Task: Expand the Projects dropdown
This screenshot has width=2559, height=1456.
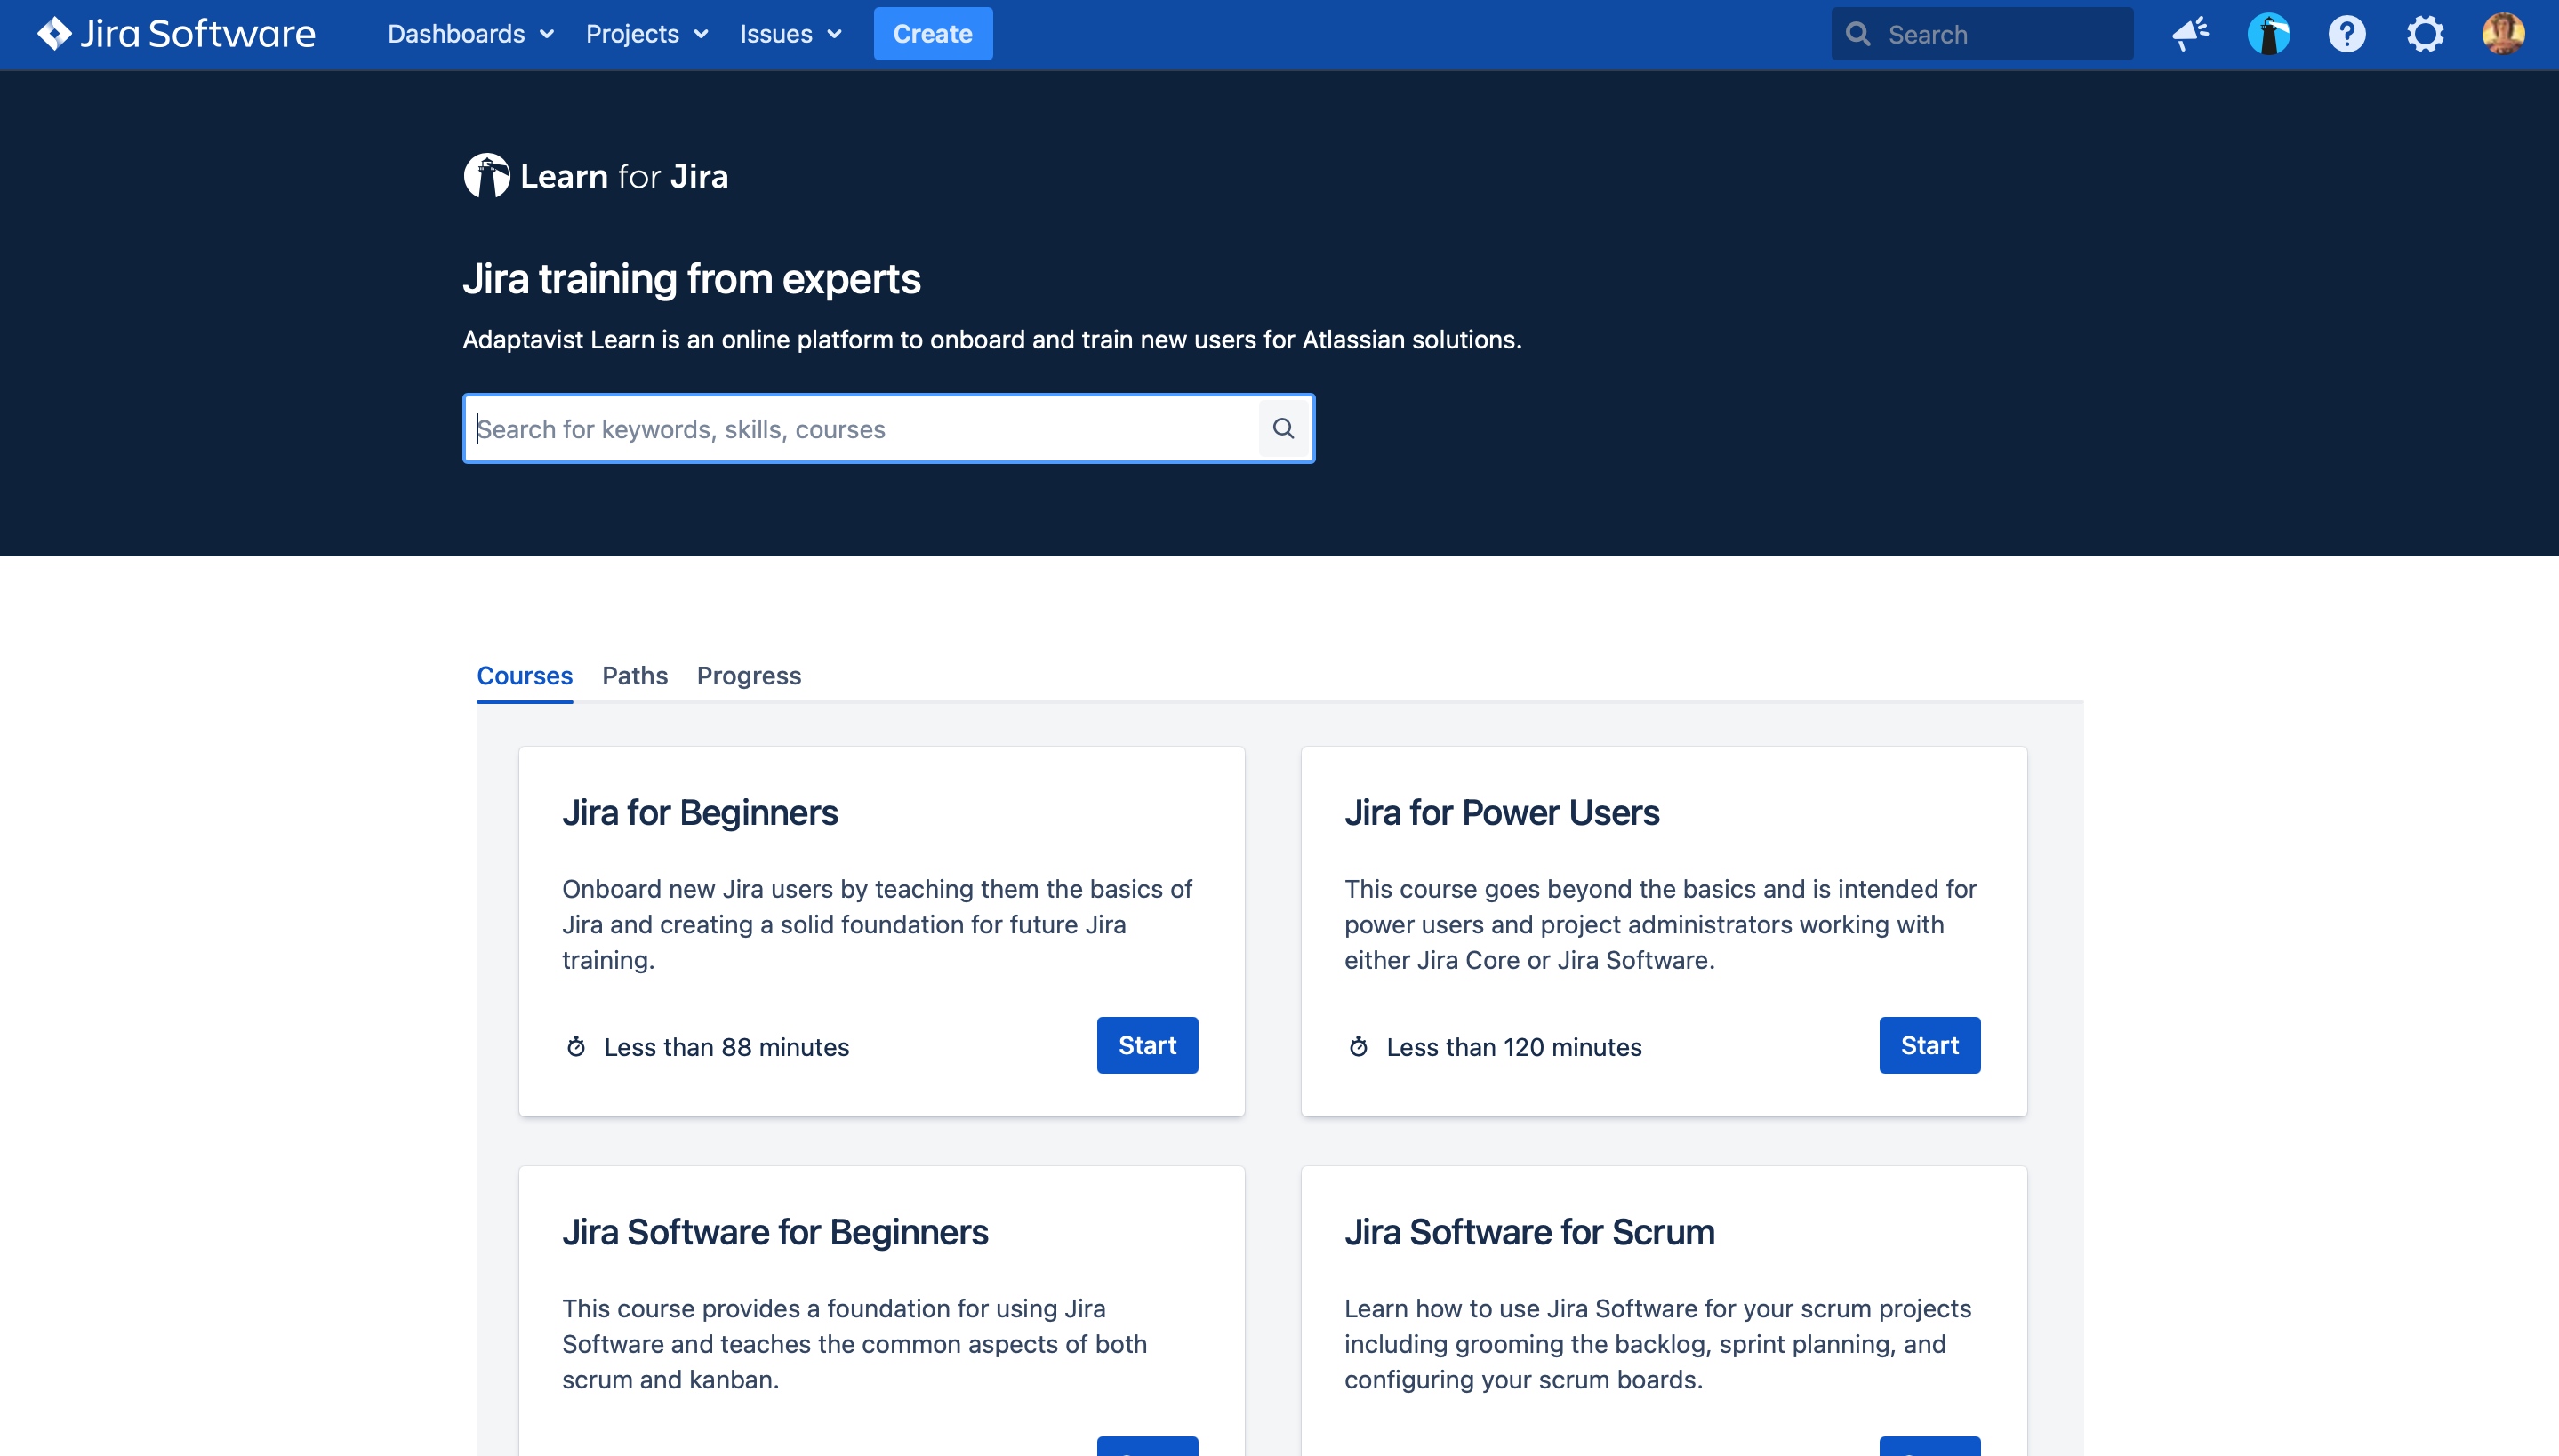Action: [647, 34]
